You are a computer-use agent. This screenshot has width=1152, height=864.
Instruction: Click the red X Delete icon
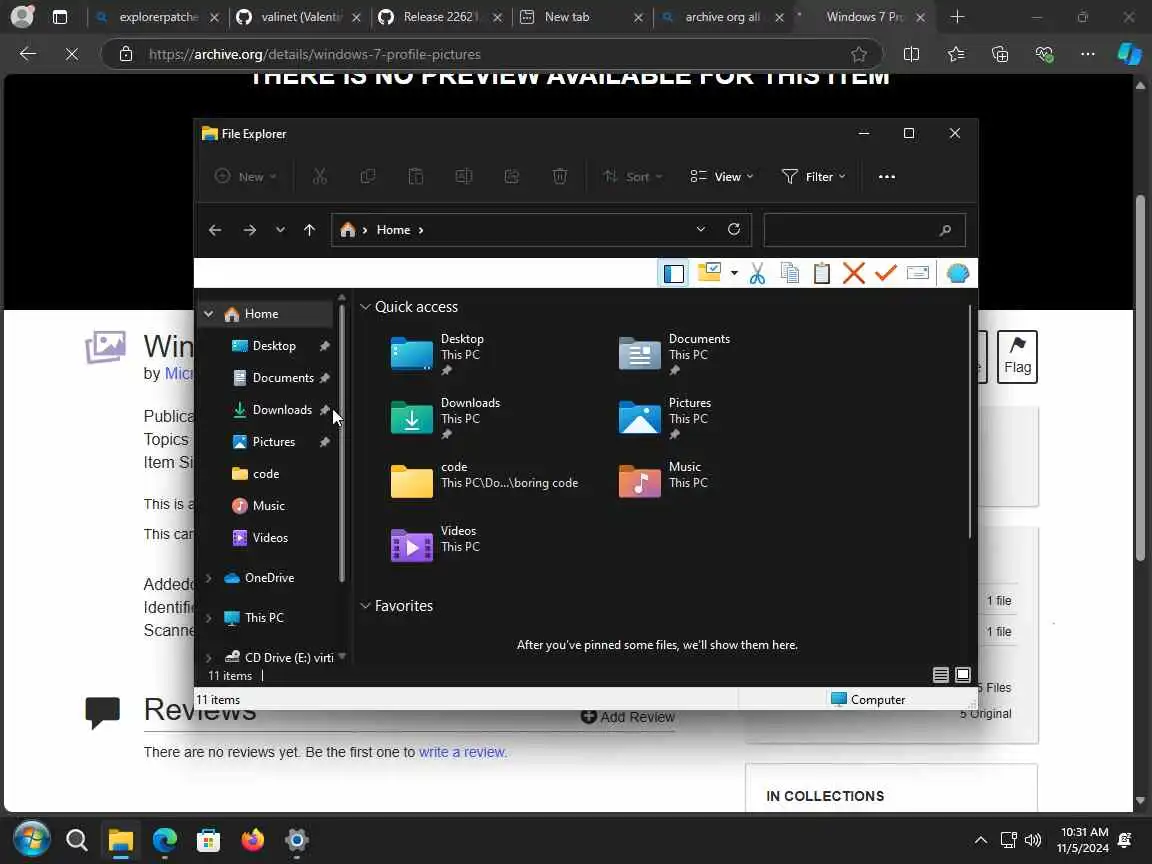pyautogui.click(x=854, y=273)
